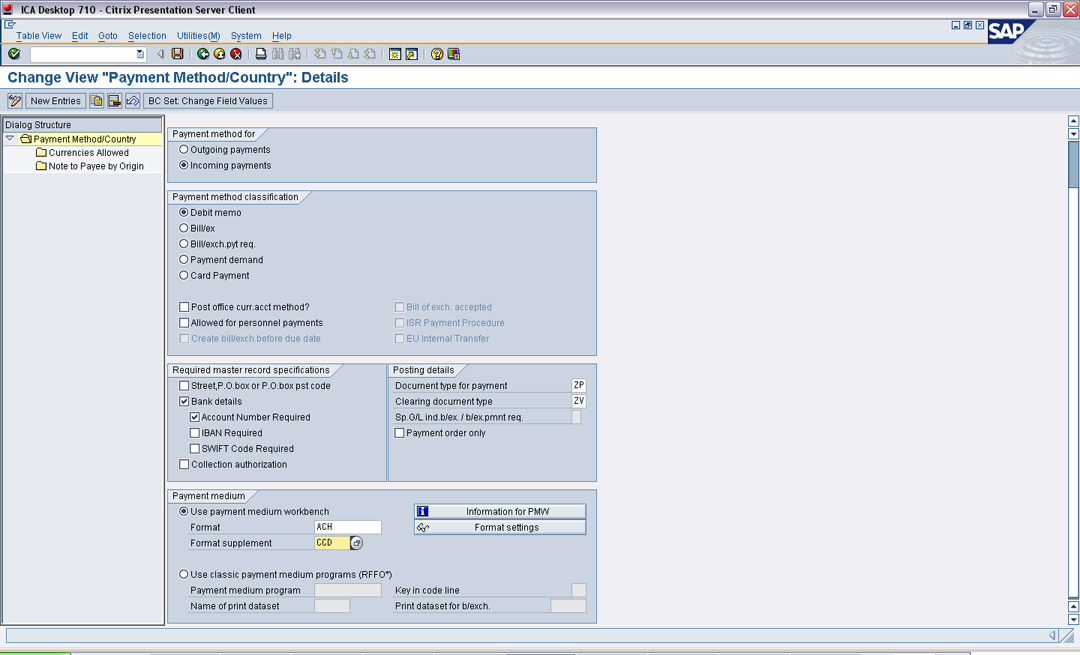Check the Payment order only checkbox
The width and height of the screenshot is (1080, 655).
pos(400,433)
